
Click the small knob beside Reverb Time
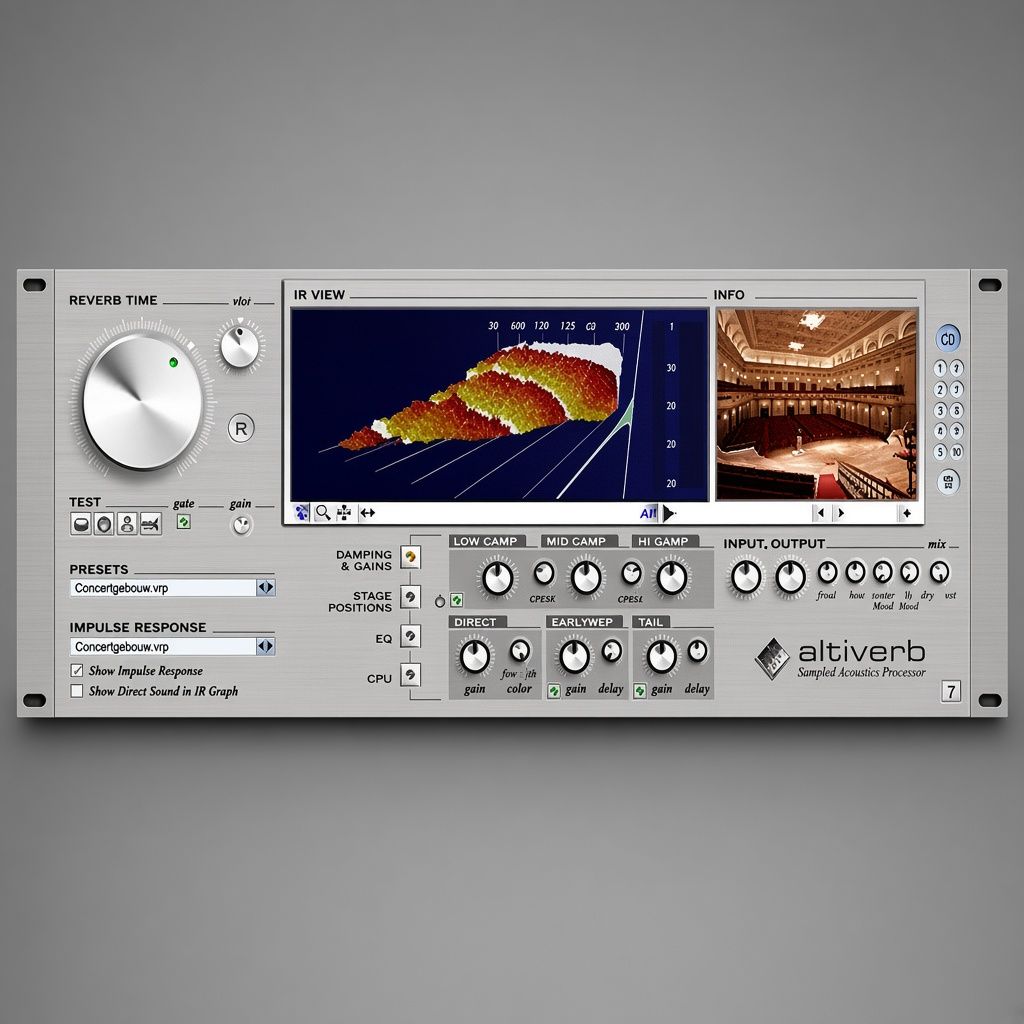pyautogui.click(x=240, y=346)
